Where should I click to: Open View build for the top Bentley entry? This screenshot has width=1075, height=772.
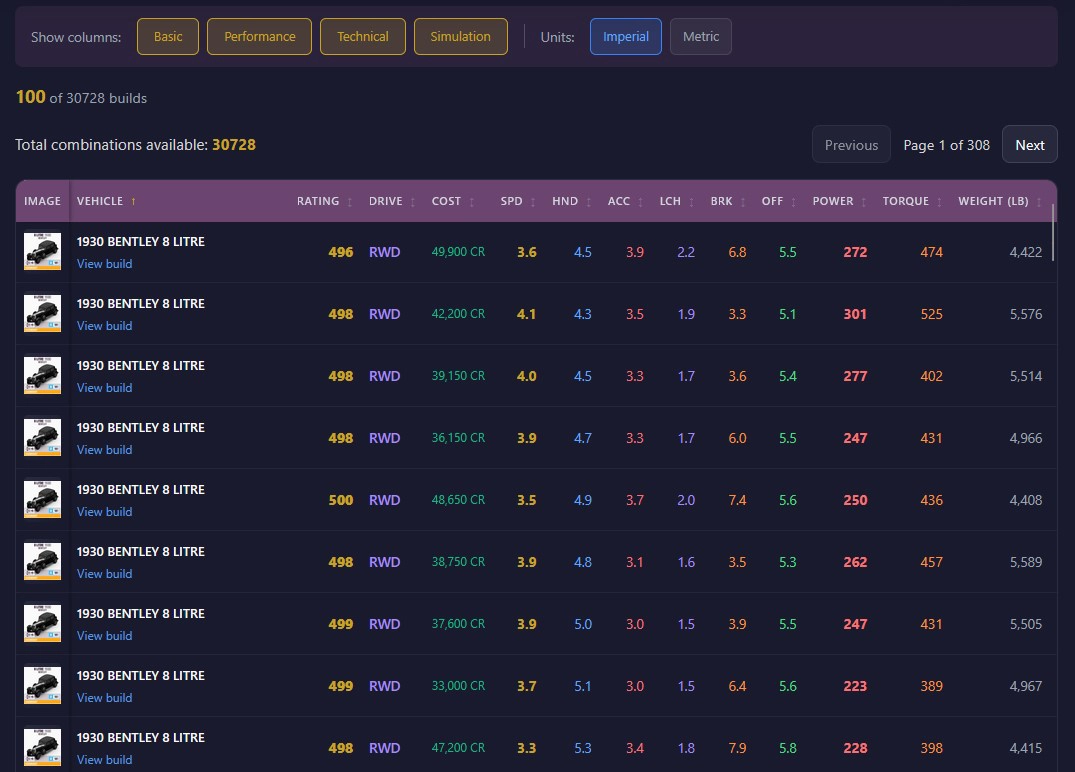click(104, 263)
